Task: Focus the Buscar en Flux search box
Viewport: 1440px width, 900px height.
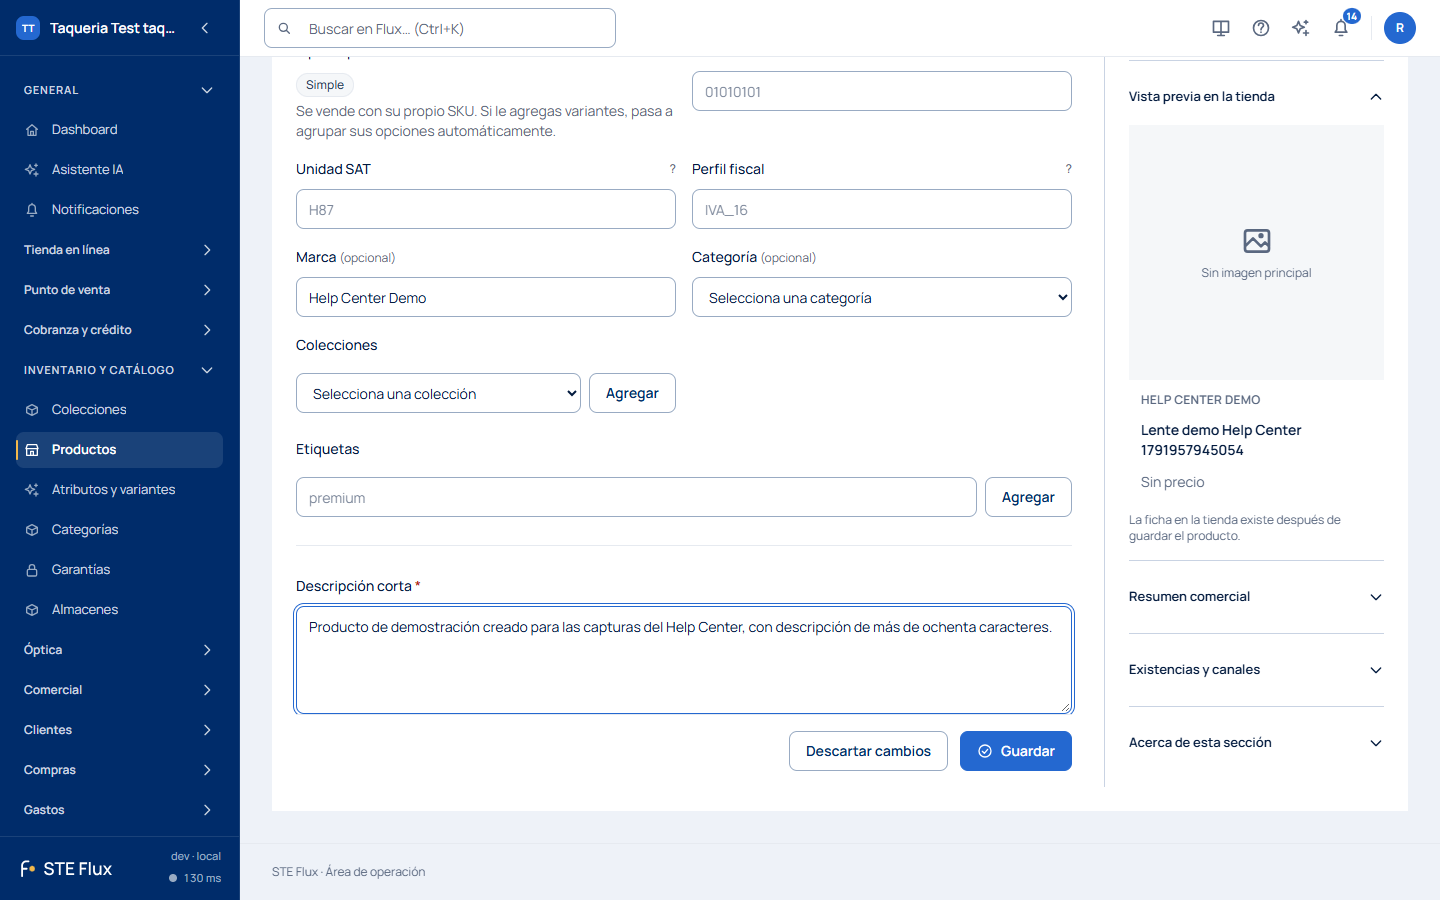Action: (x=440, y=28)
